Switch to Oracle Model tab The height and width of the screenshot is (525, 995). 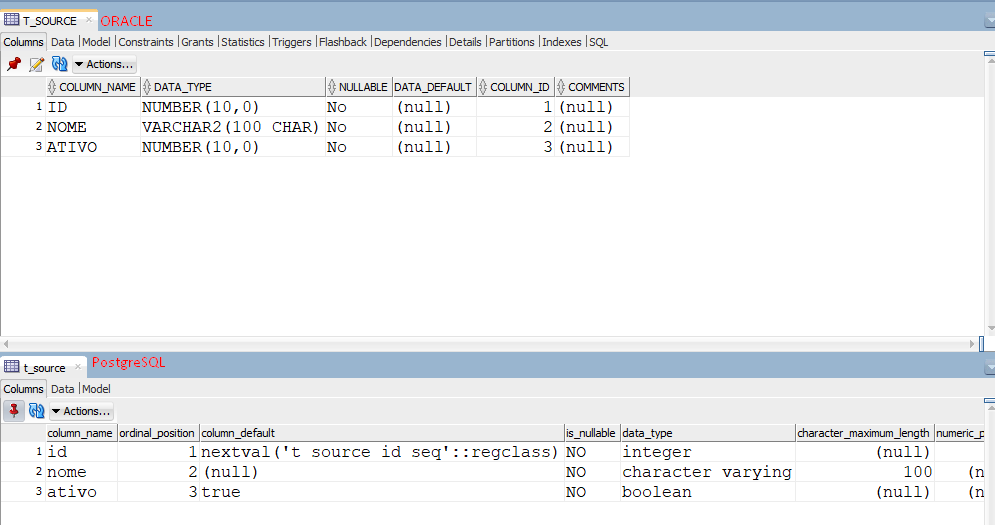coord(96,42)
